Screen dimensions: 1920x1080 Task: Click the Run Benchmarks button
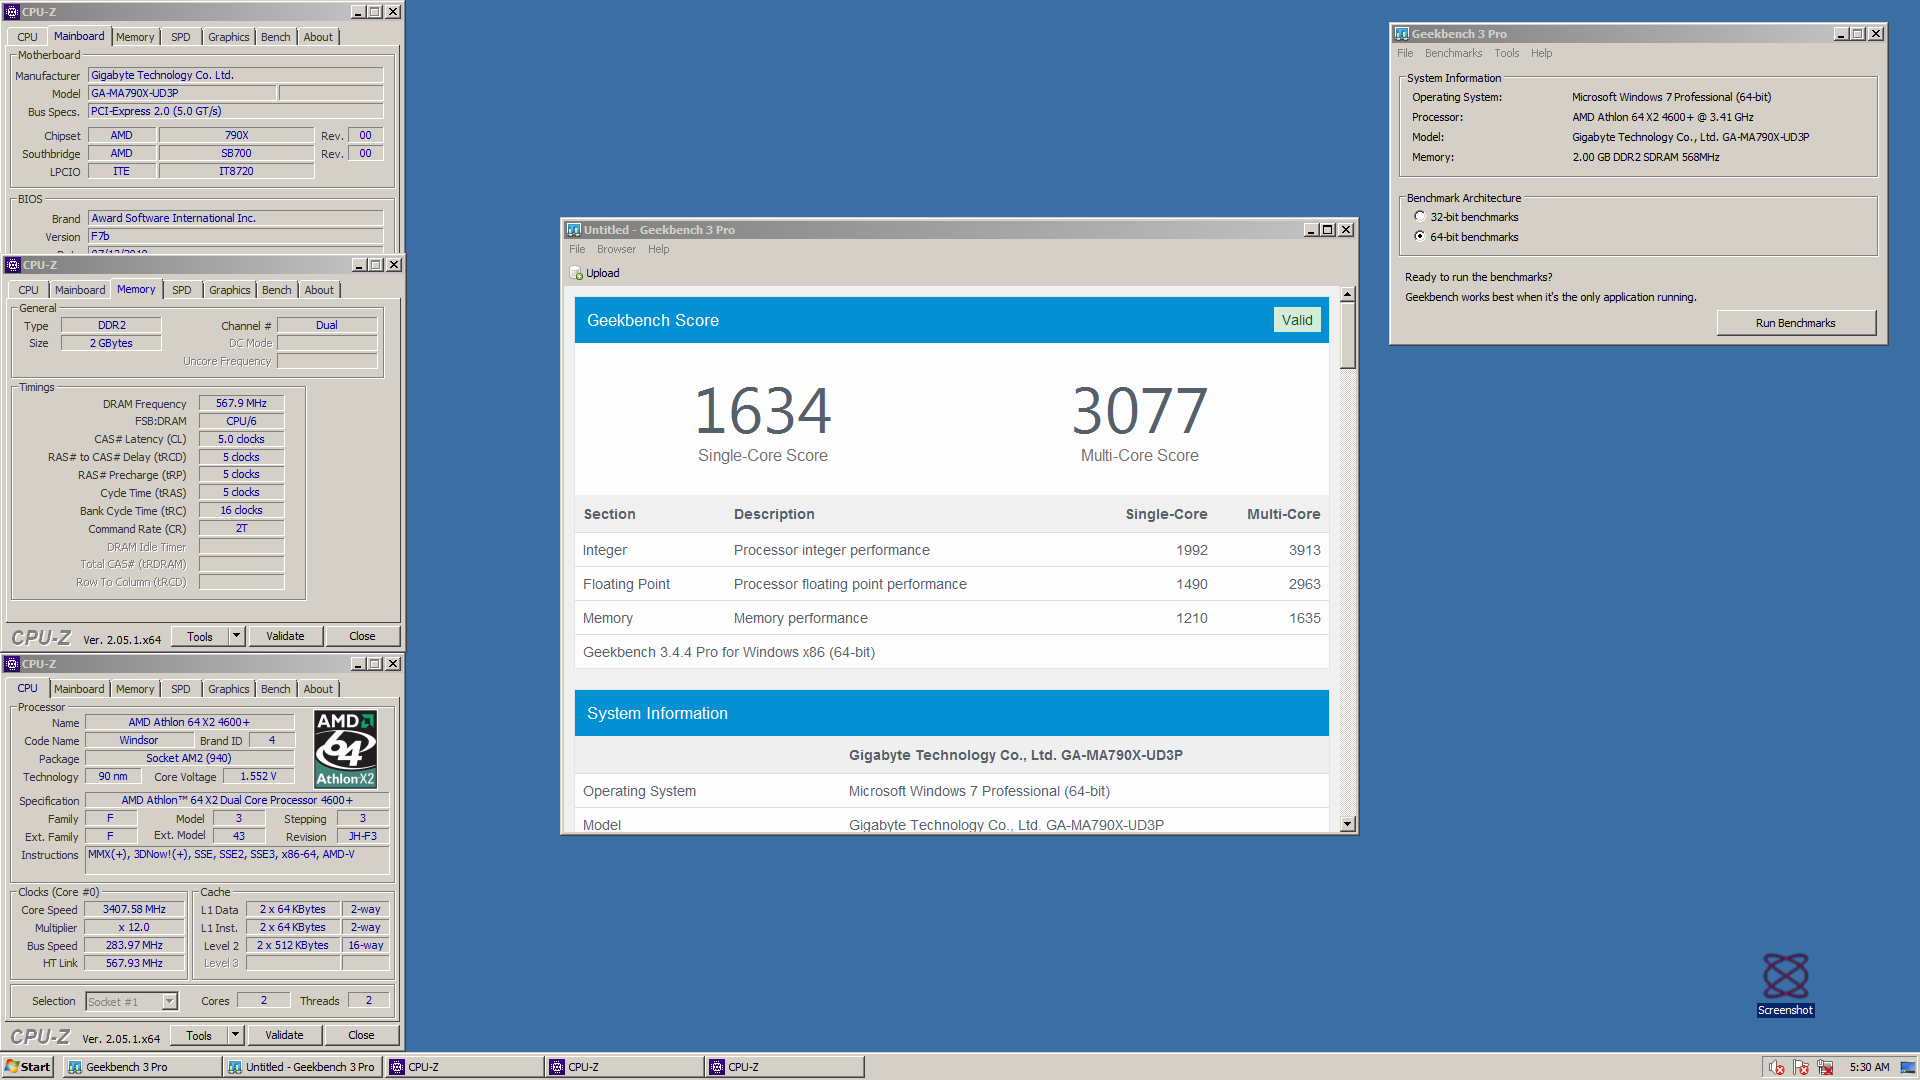point(1795,323)
